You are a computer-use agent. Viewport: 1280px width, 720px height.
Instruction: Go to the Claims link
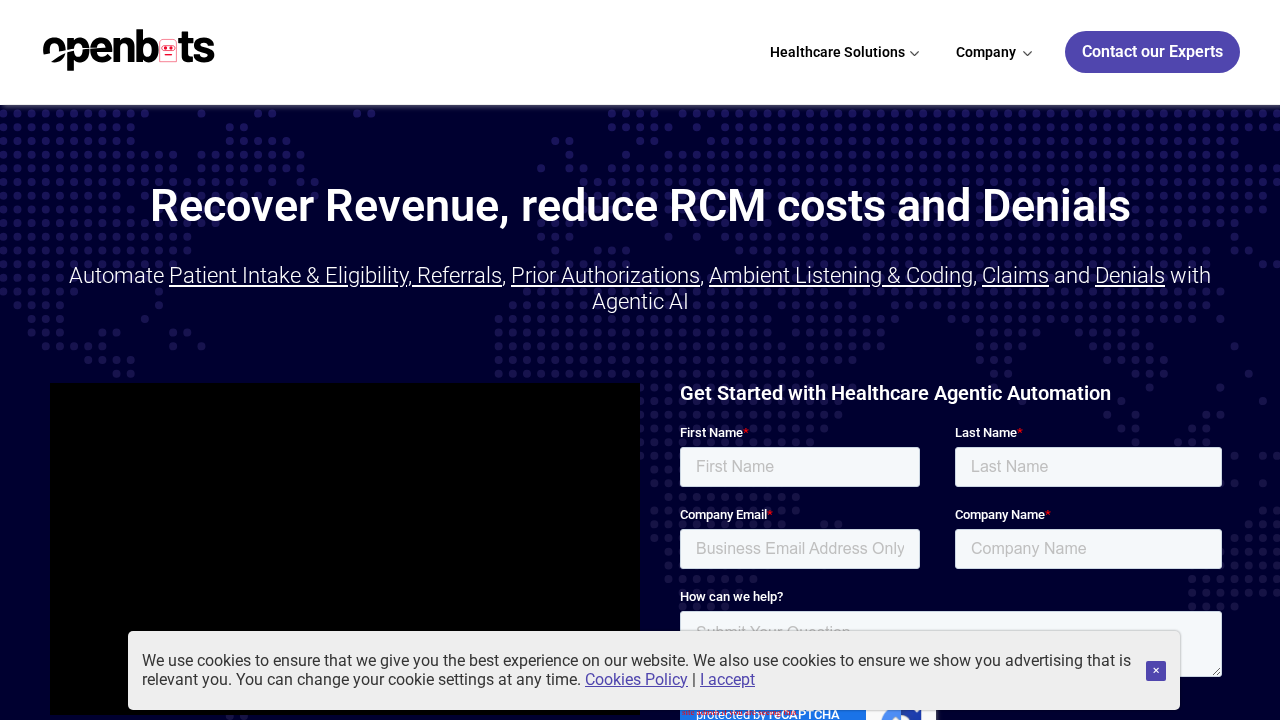click(x=1015, y=275)
